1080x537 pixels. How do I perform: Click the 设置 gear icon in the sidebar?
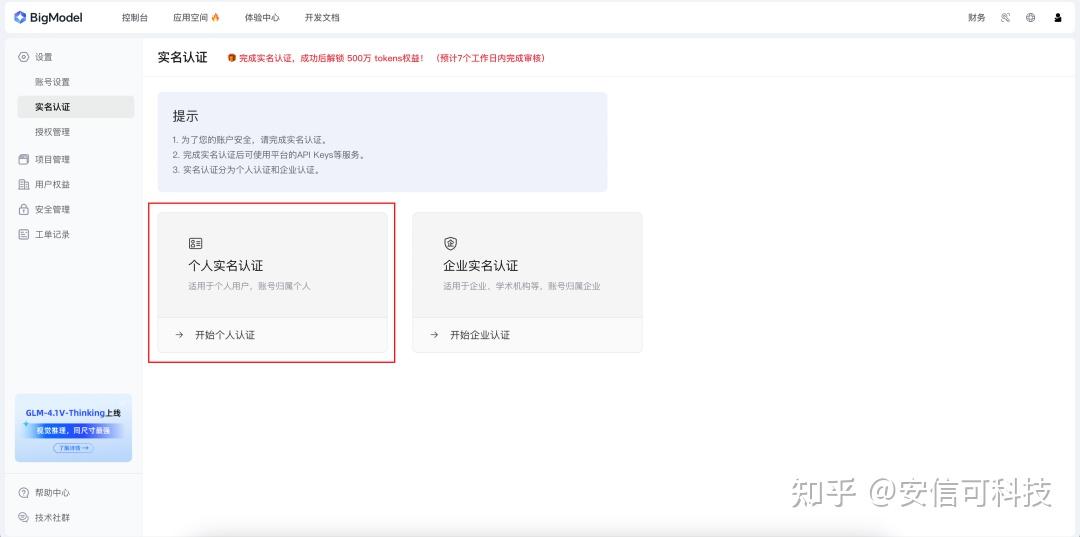click(x=24, y=57)
